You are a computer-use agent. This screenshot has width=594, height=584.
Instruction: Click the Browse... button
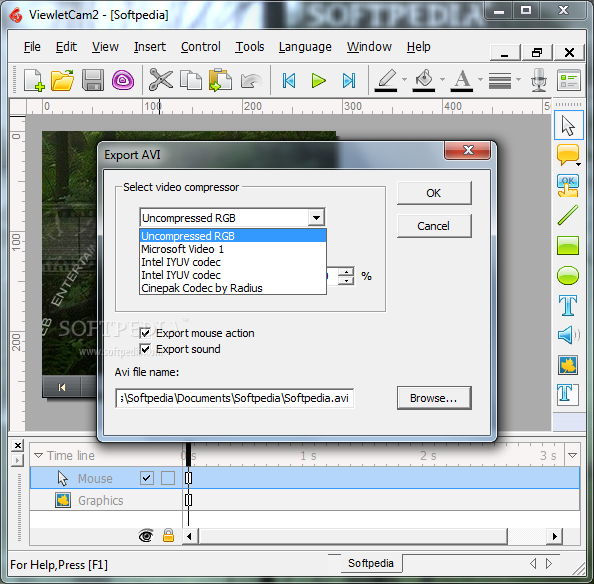(x=434, y=398)
